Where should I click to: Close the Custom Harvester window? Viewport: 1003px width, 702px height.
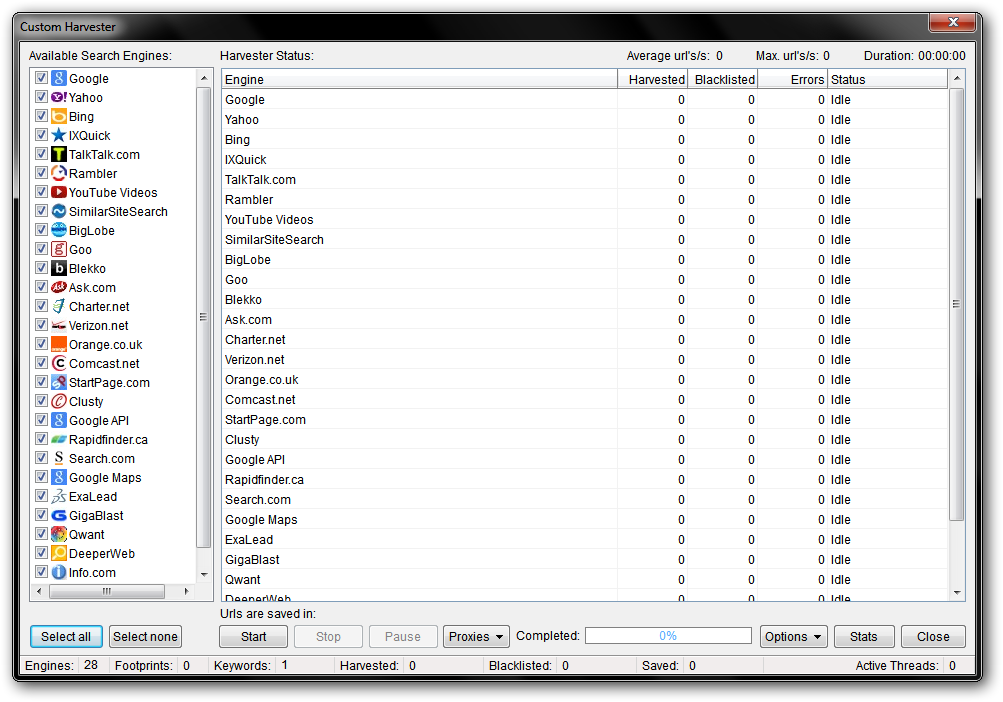pyautogui.click(x=952, y=22)
